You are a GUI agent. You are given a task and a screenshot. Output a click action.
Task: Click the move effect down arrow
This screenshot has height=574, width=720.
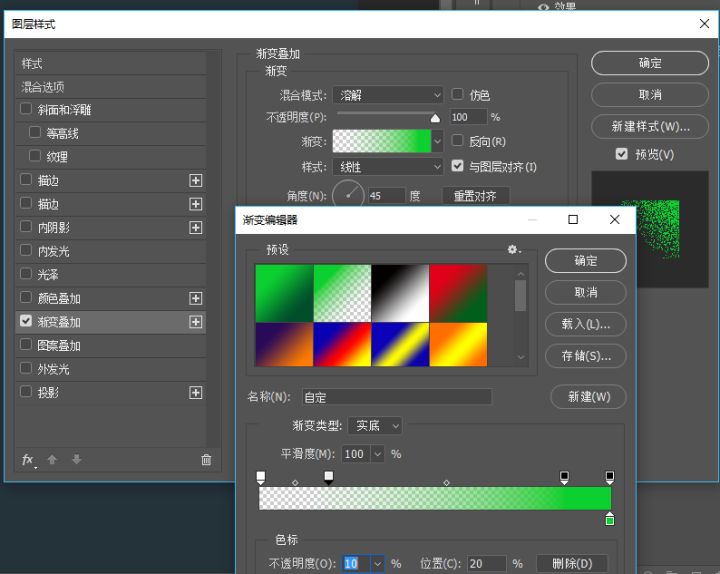pos(76,460)
